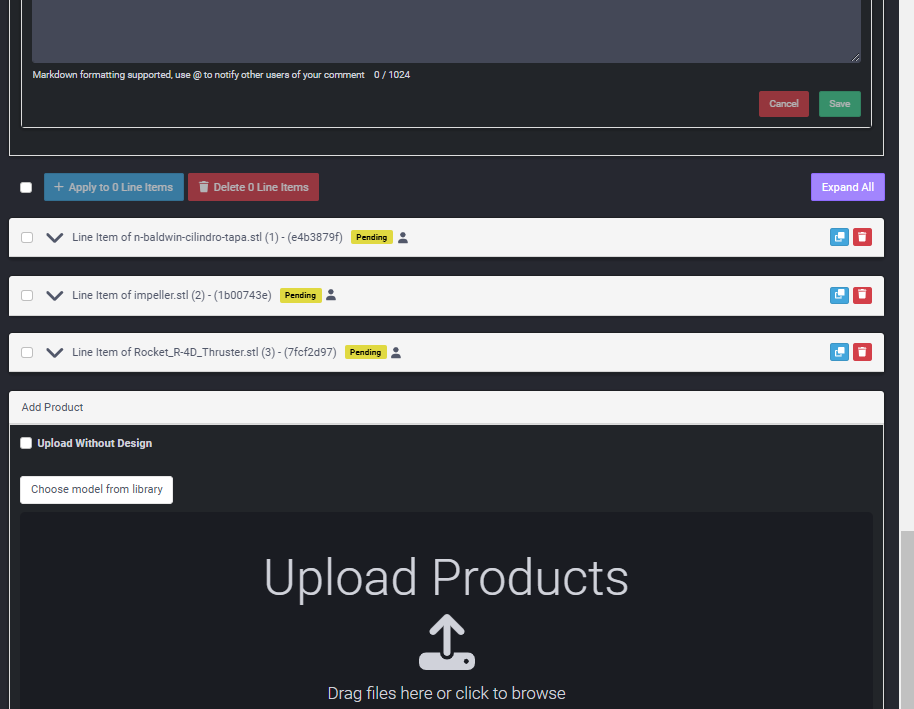914x709 pixels.
Task: Delete the impeller.stl line item
Action: click(x=862, y=295)
